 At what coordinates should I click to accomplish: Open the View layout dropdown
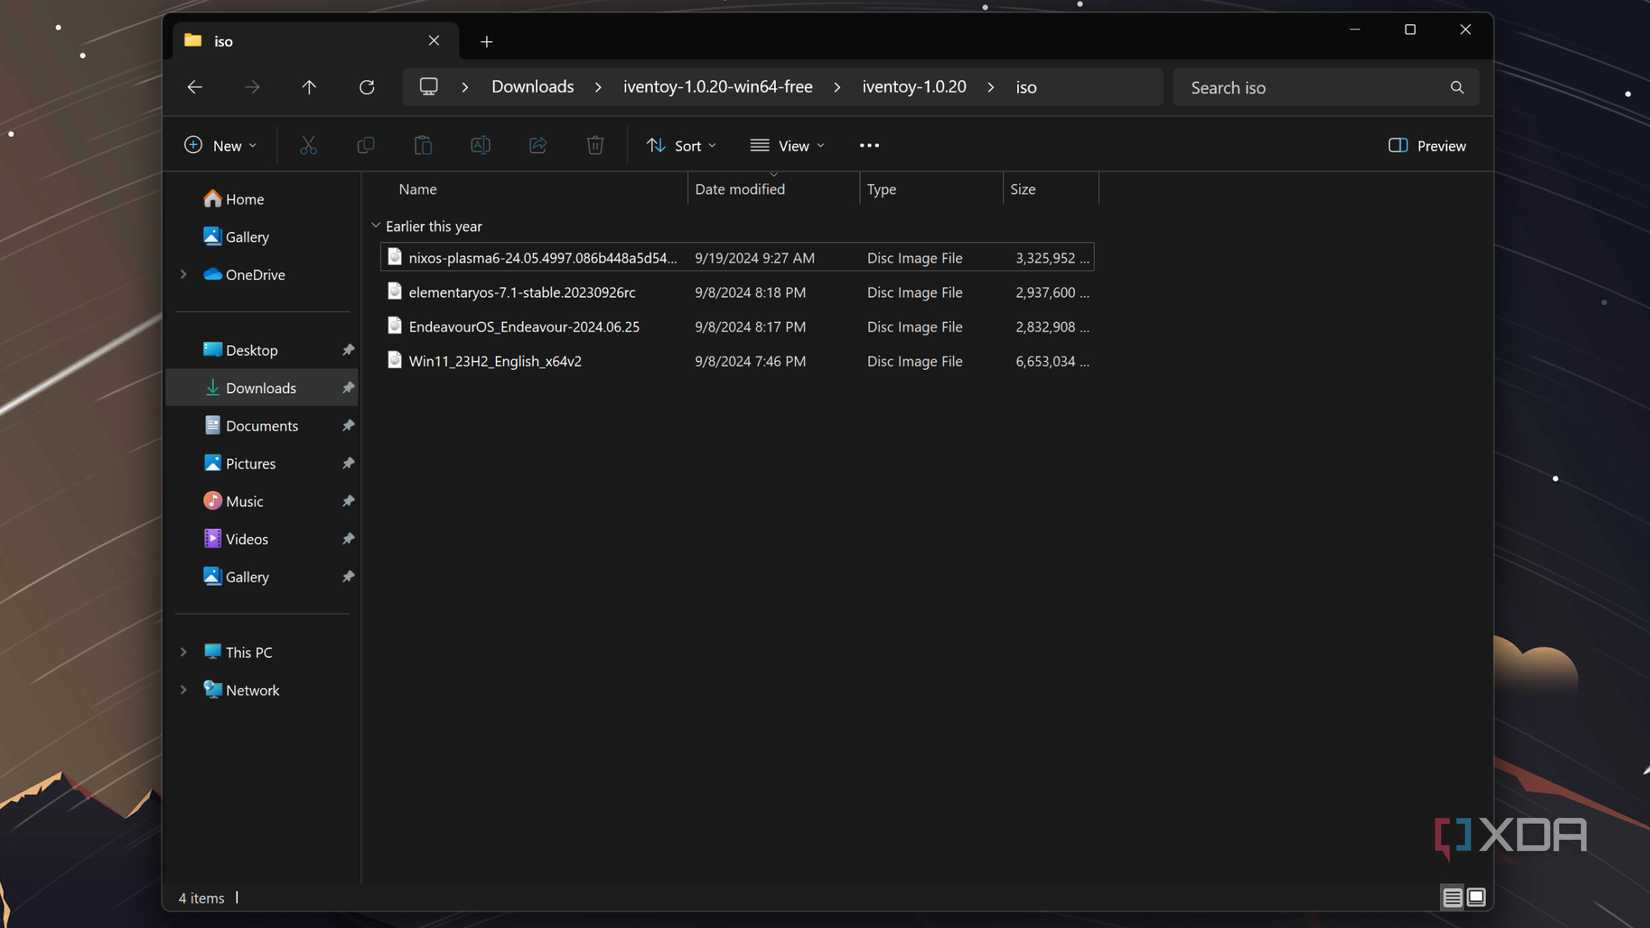(788, 145)
